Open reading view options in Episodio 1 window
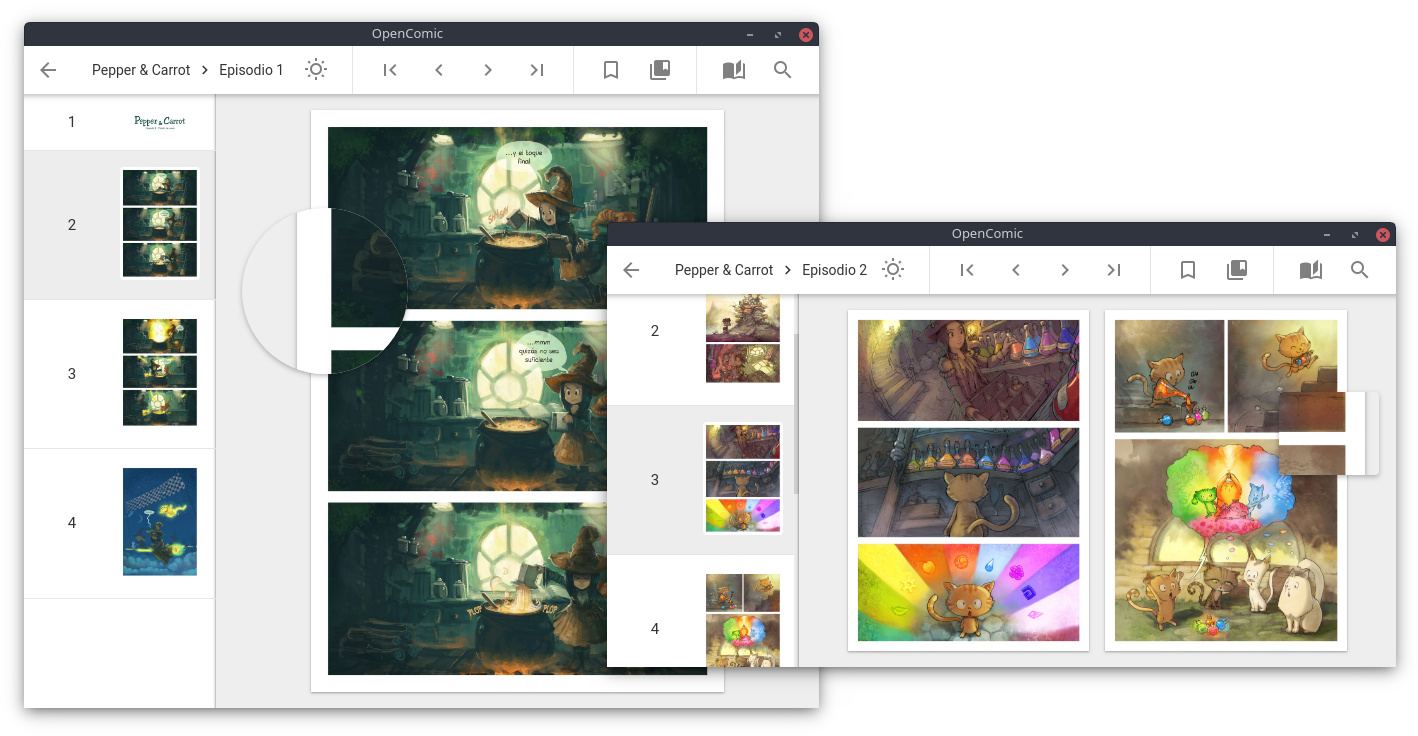 coord(734,70)
